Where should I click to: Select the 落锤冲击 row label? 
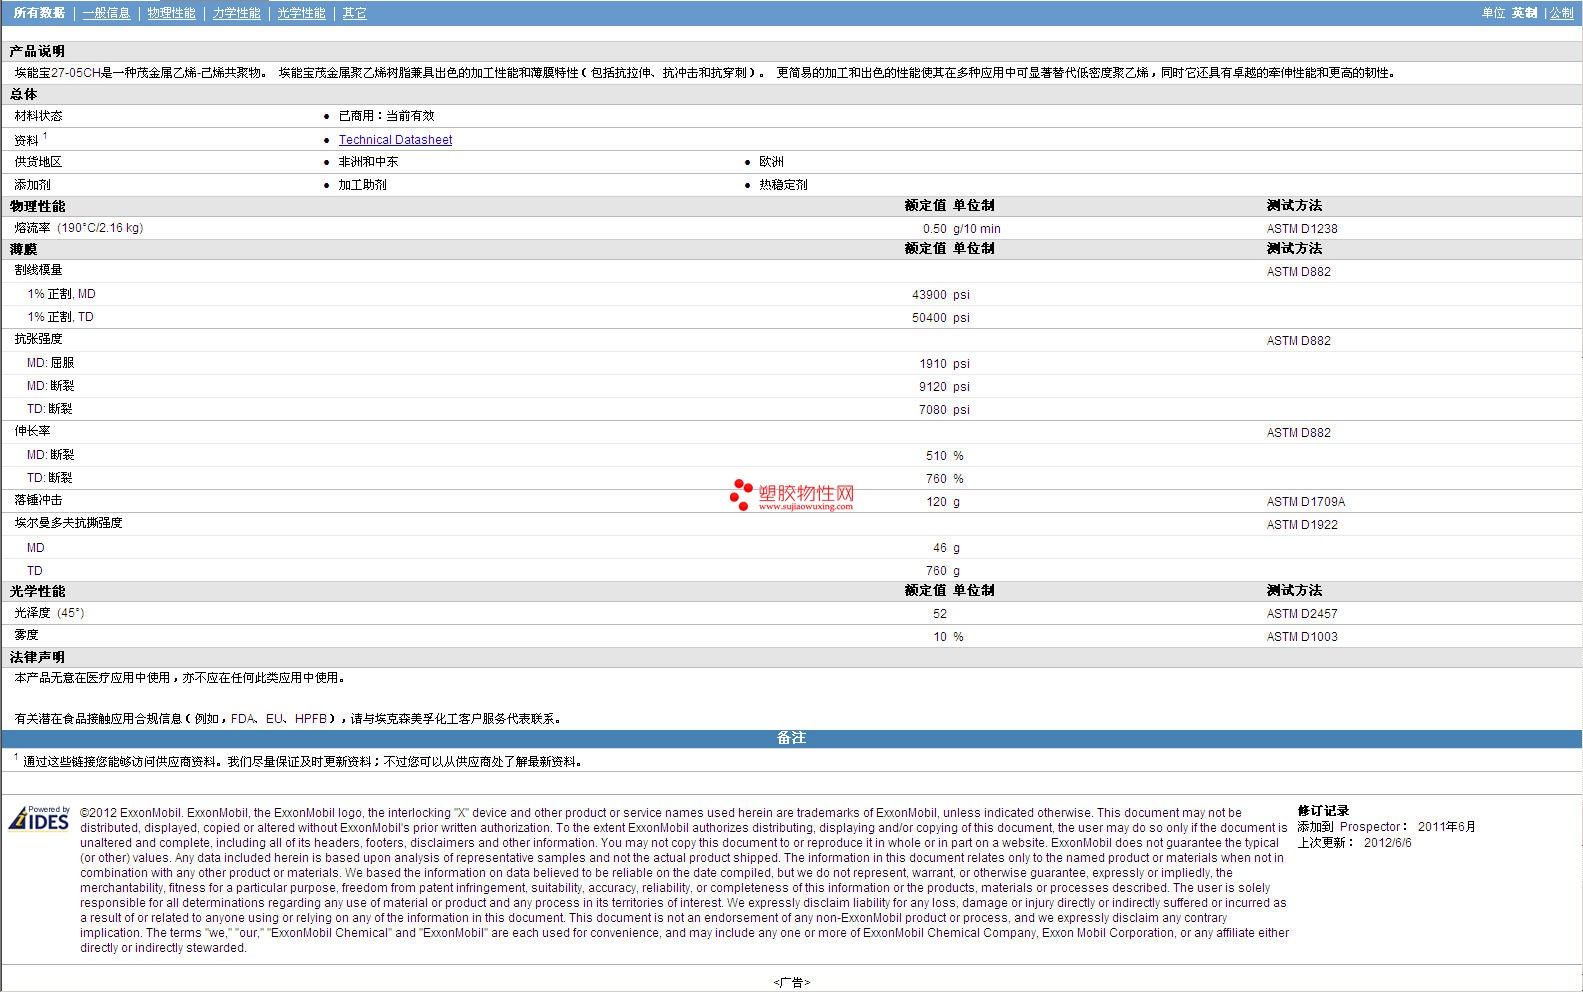click(38, 500)
